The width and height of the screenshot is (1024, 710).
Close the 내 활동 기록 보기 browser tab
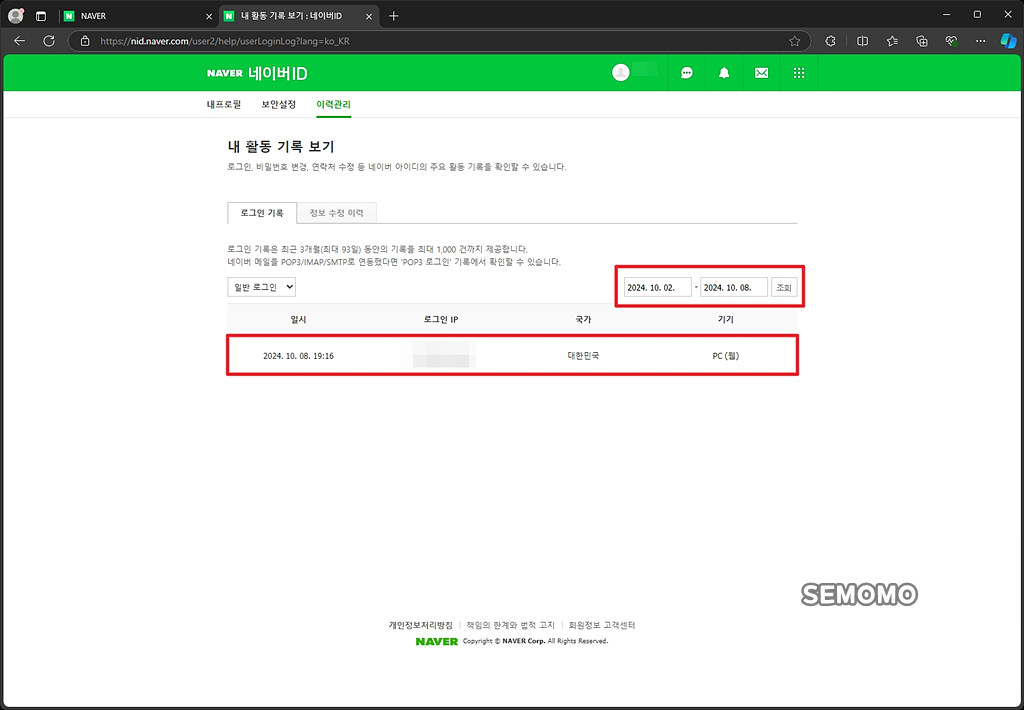369,17
